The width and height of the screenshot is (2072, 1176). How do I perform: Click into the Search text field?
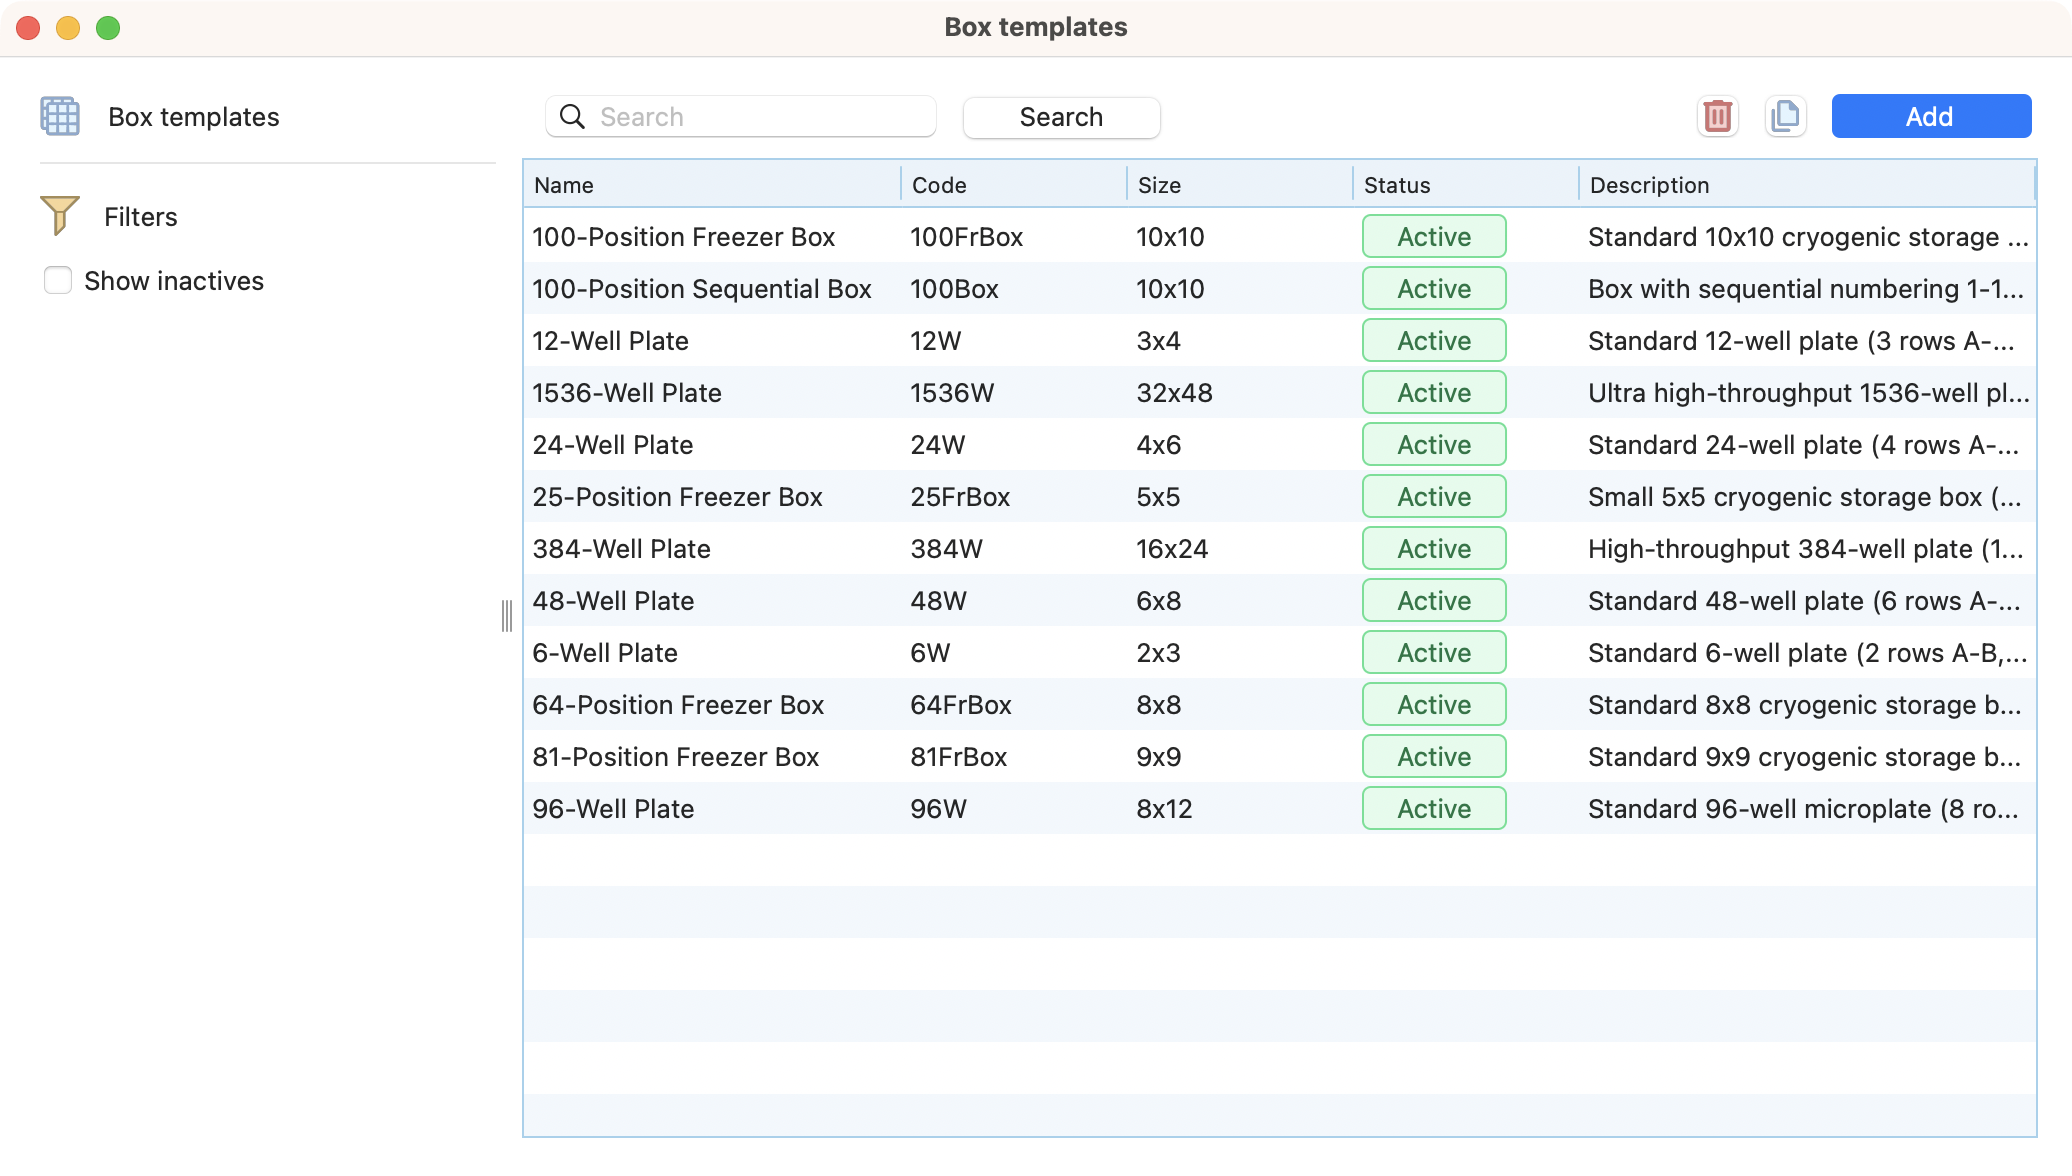click(x=760, y=117)
